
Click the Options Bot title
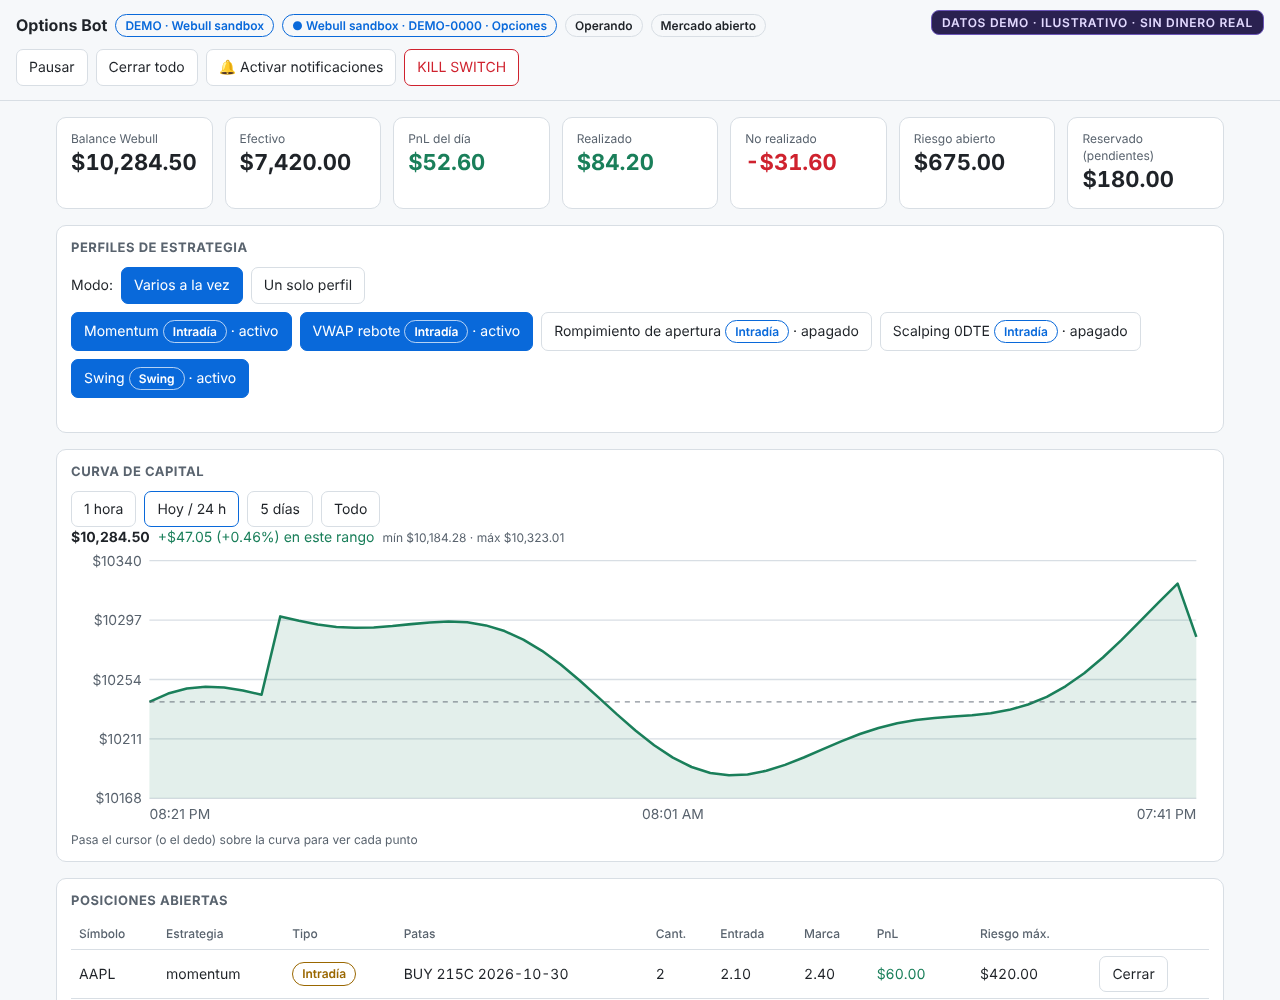point(61,26)
